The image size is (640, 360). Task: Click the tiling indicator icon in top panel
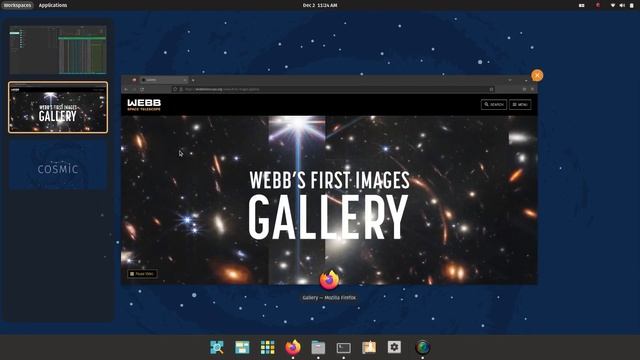[582, 5]
